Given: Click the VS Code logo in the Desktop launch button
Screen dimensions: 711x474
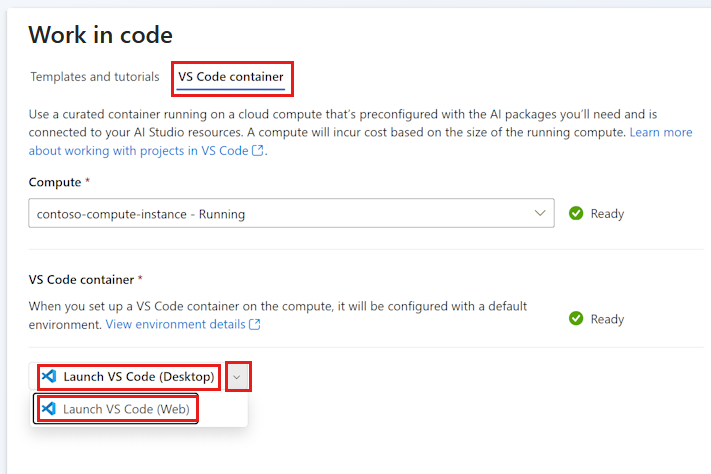Looking at the screenshot, I should coord(49,376).
